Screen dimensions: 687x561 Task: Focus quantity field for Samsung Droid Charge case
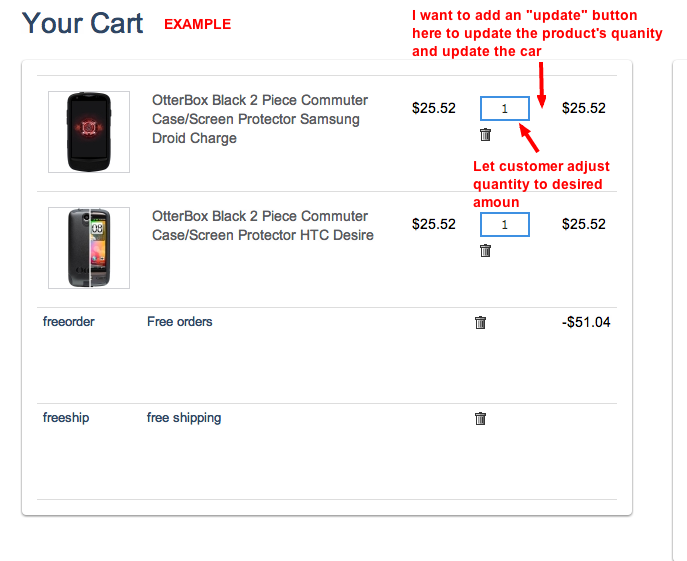click(x=504, y=109)
